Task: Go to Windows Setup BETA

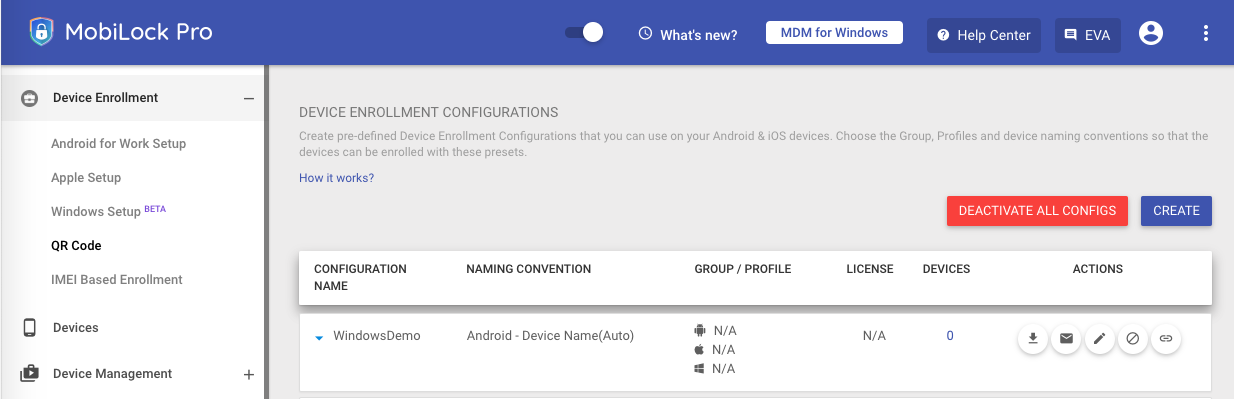Action: point(109,211)
